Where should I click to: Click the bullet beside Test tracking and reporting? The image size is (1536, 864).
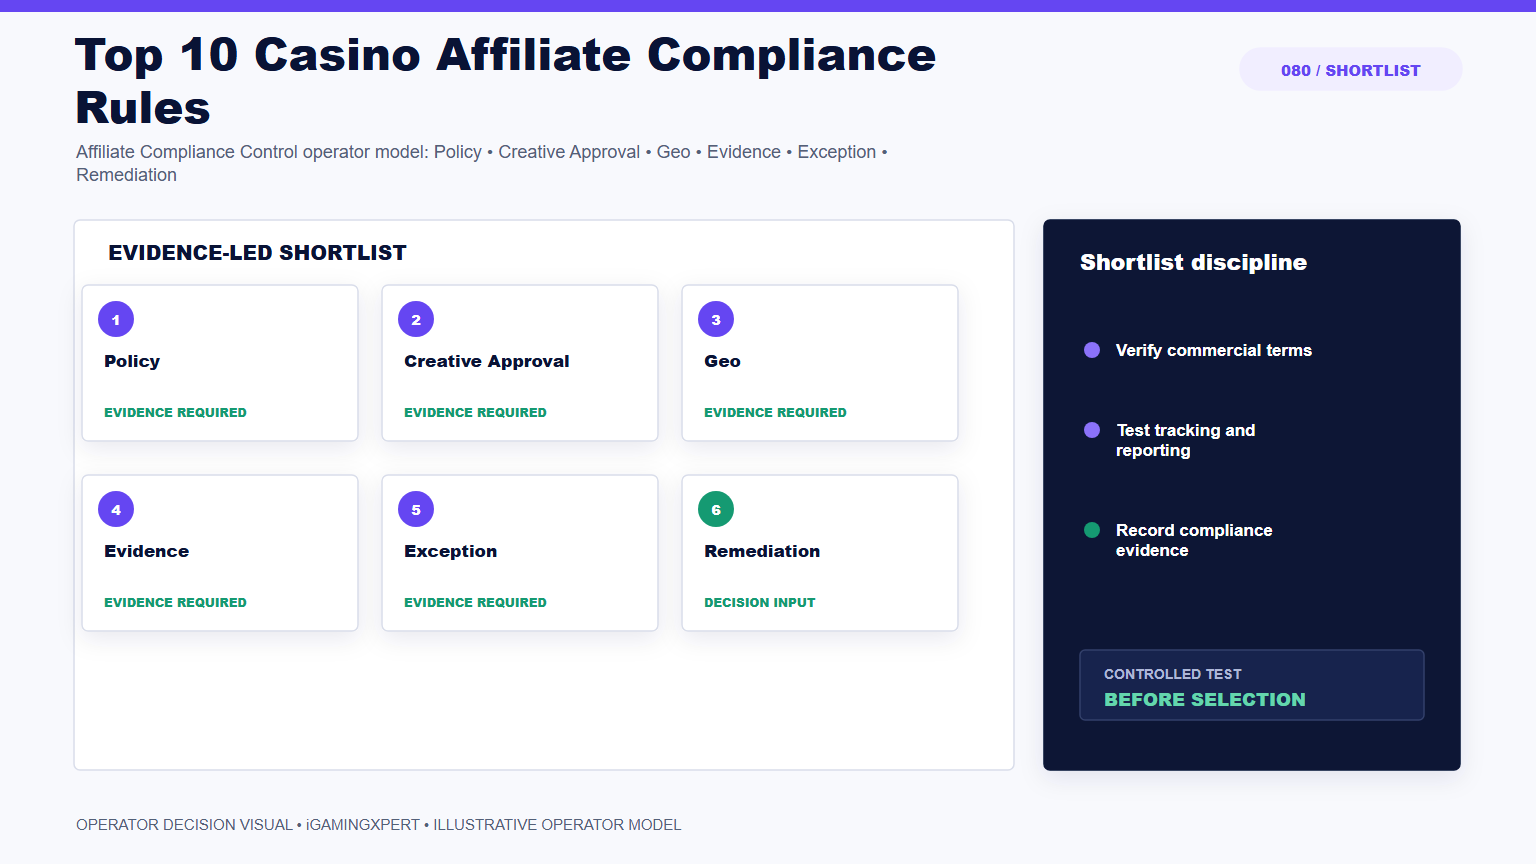click(x=1092, y=430)
